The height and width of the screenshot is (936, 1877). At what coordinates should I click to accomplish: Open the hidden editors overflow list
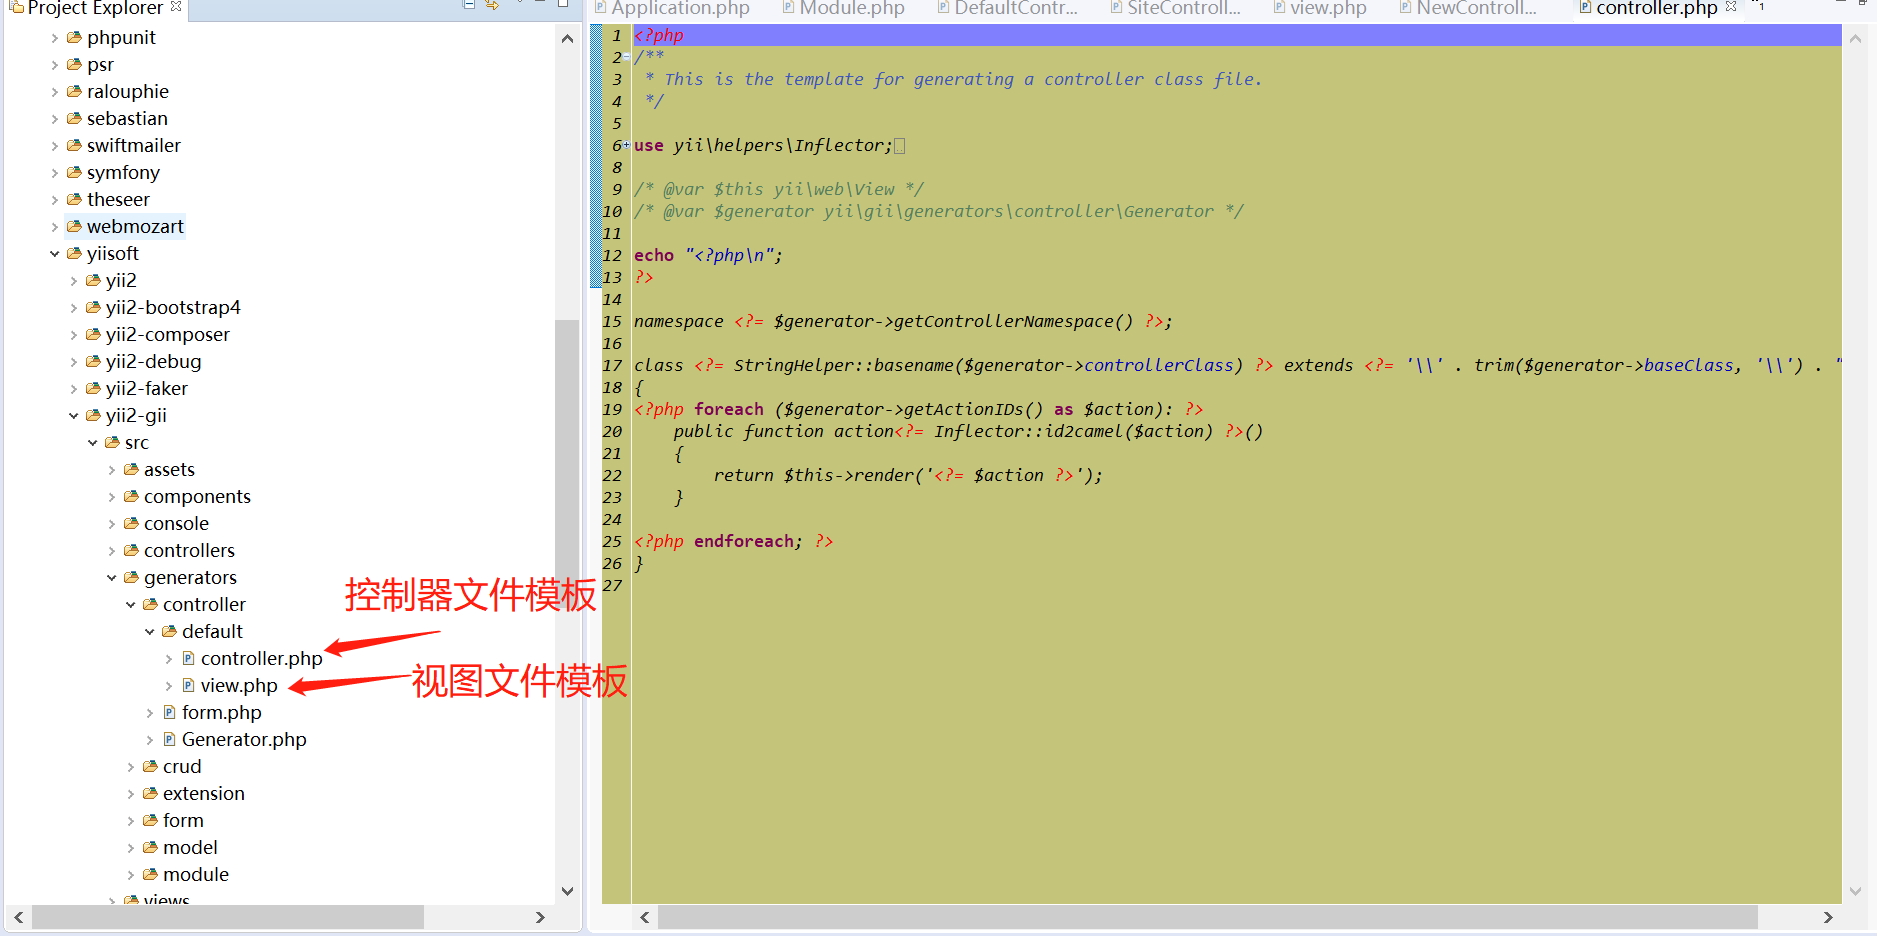click(1759, 6)
